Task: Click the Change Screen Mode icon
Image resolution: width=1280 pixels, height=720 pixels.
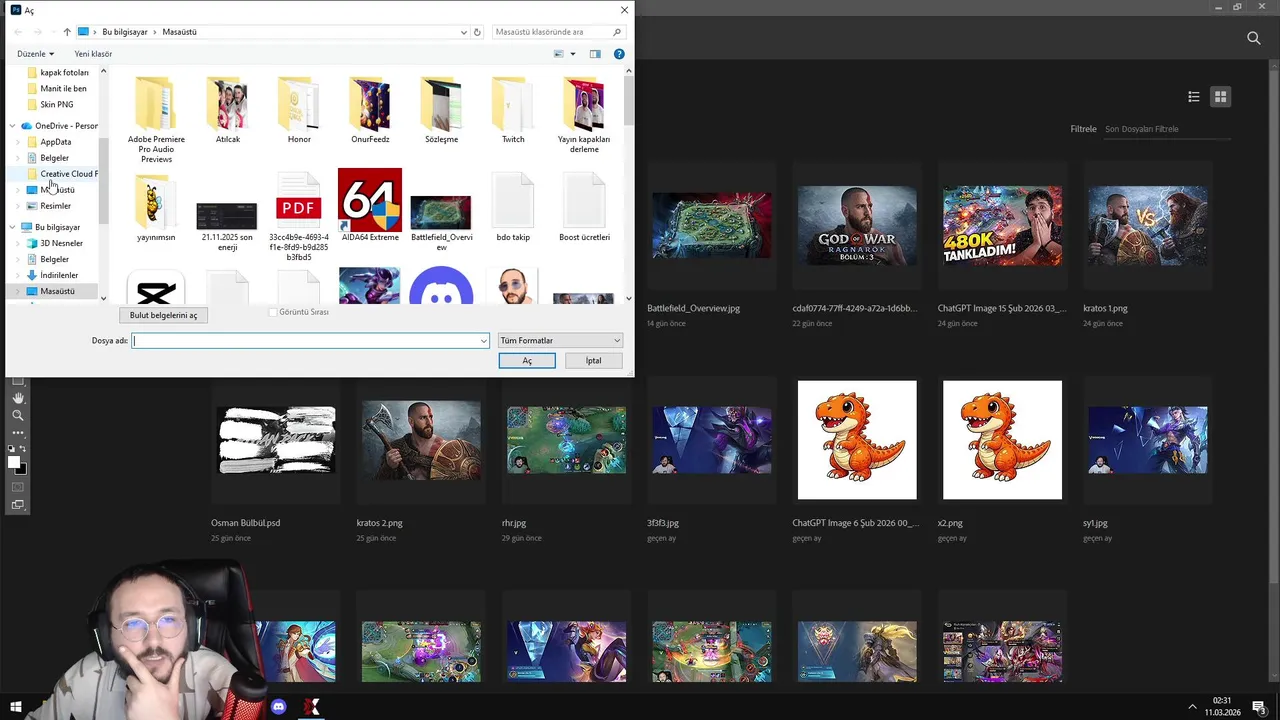Action: [17, 505]
